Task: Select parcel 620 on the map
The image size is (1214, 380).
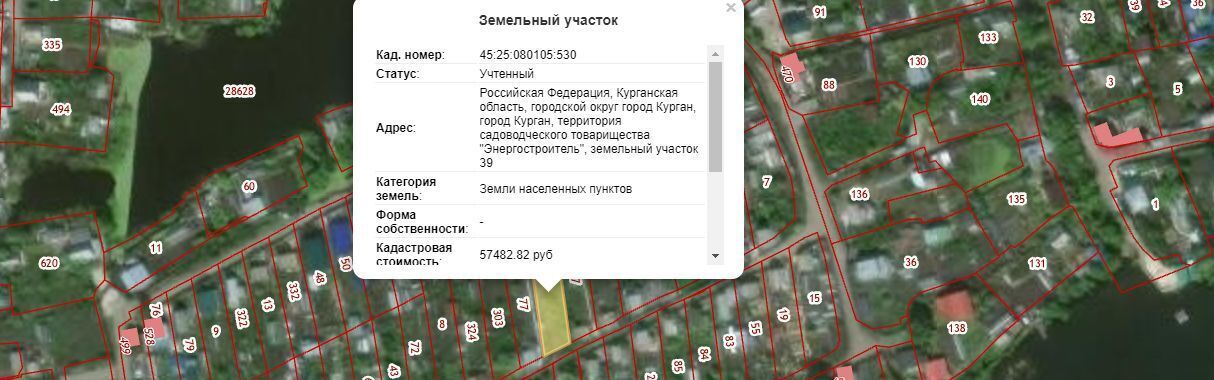Action: coord(48,264)
